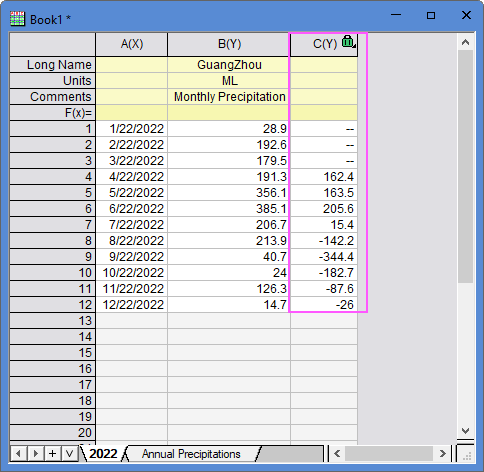Open the sheet list V dropdown button

[x=70, y=454]
